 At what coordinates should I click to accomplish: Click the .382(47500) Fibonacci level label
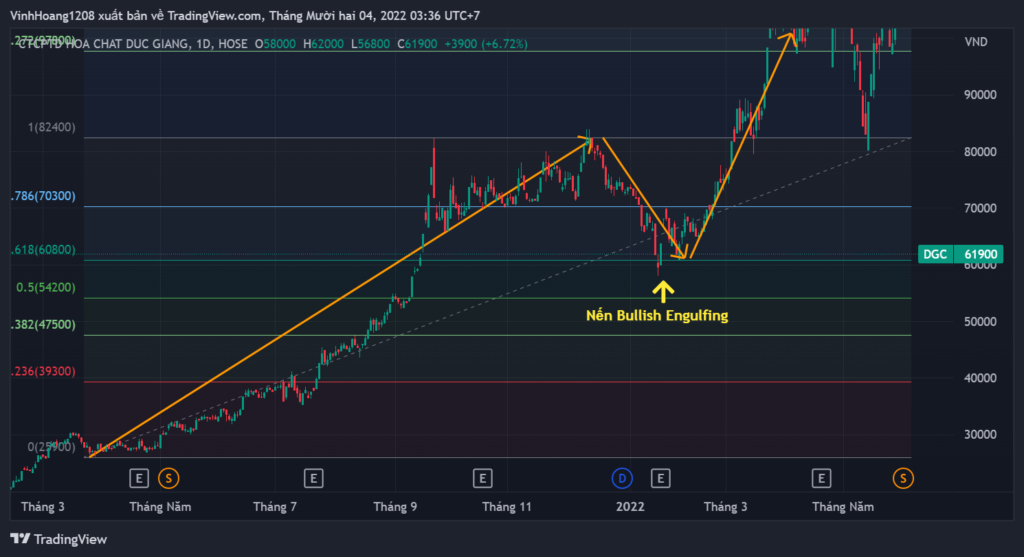(x=43, y=325)
